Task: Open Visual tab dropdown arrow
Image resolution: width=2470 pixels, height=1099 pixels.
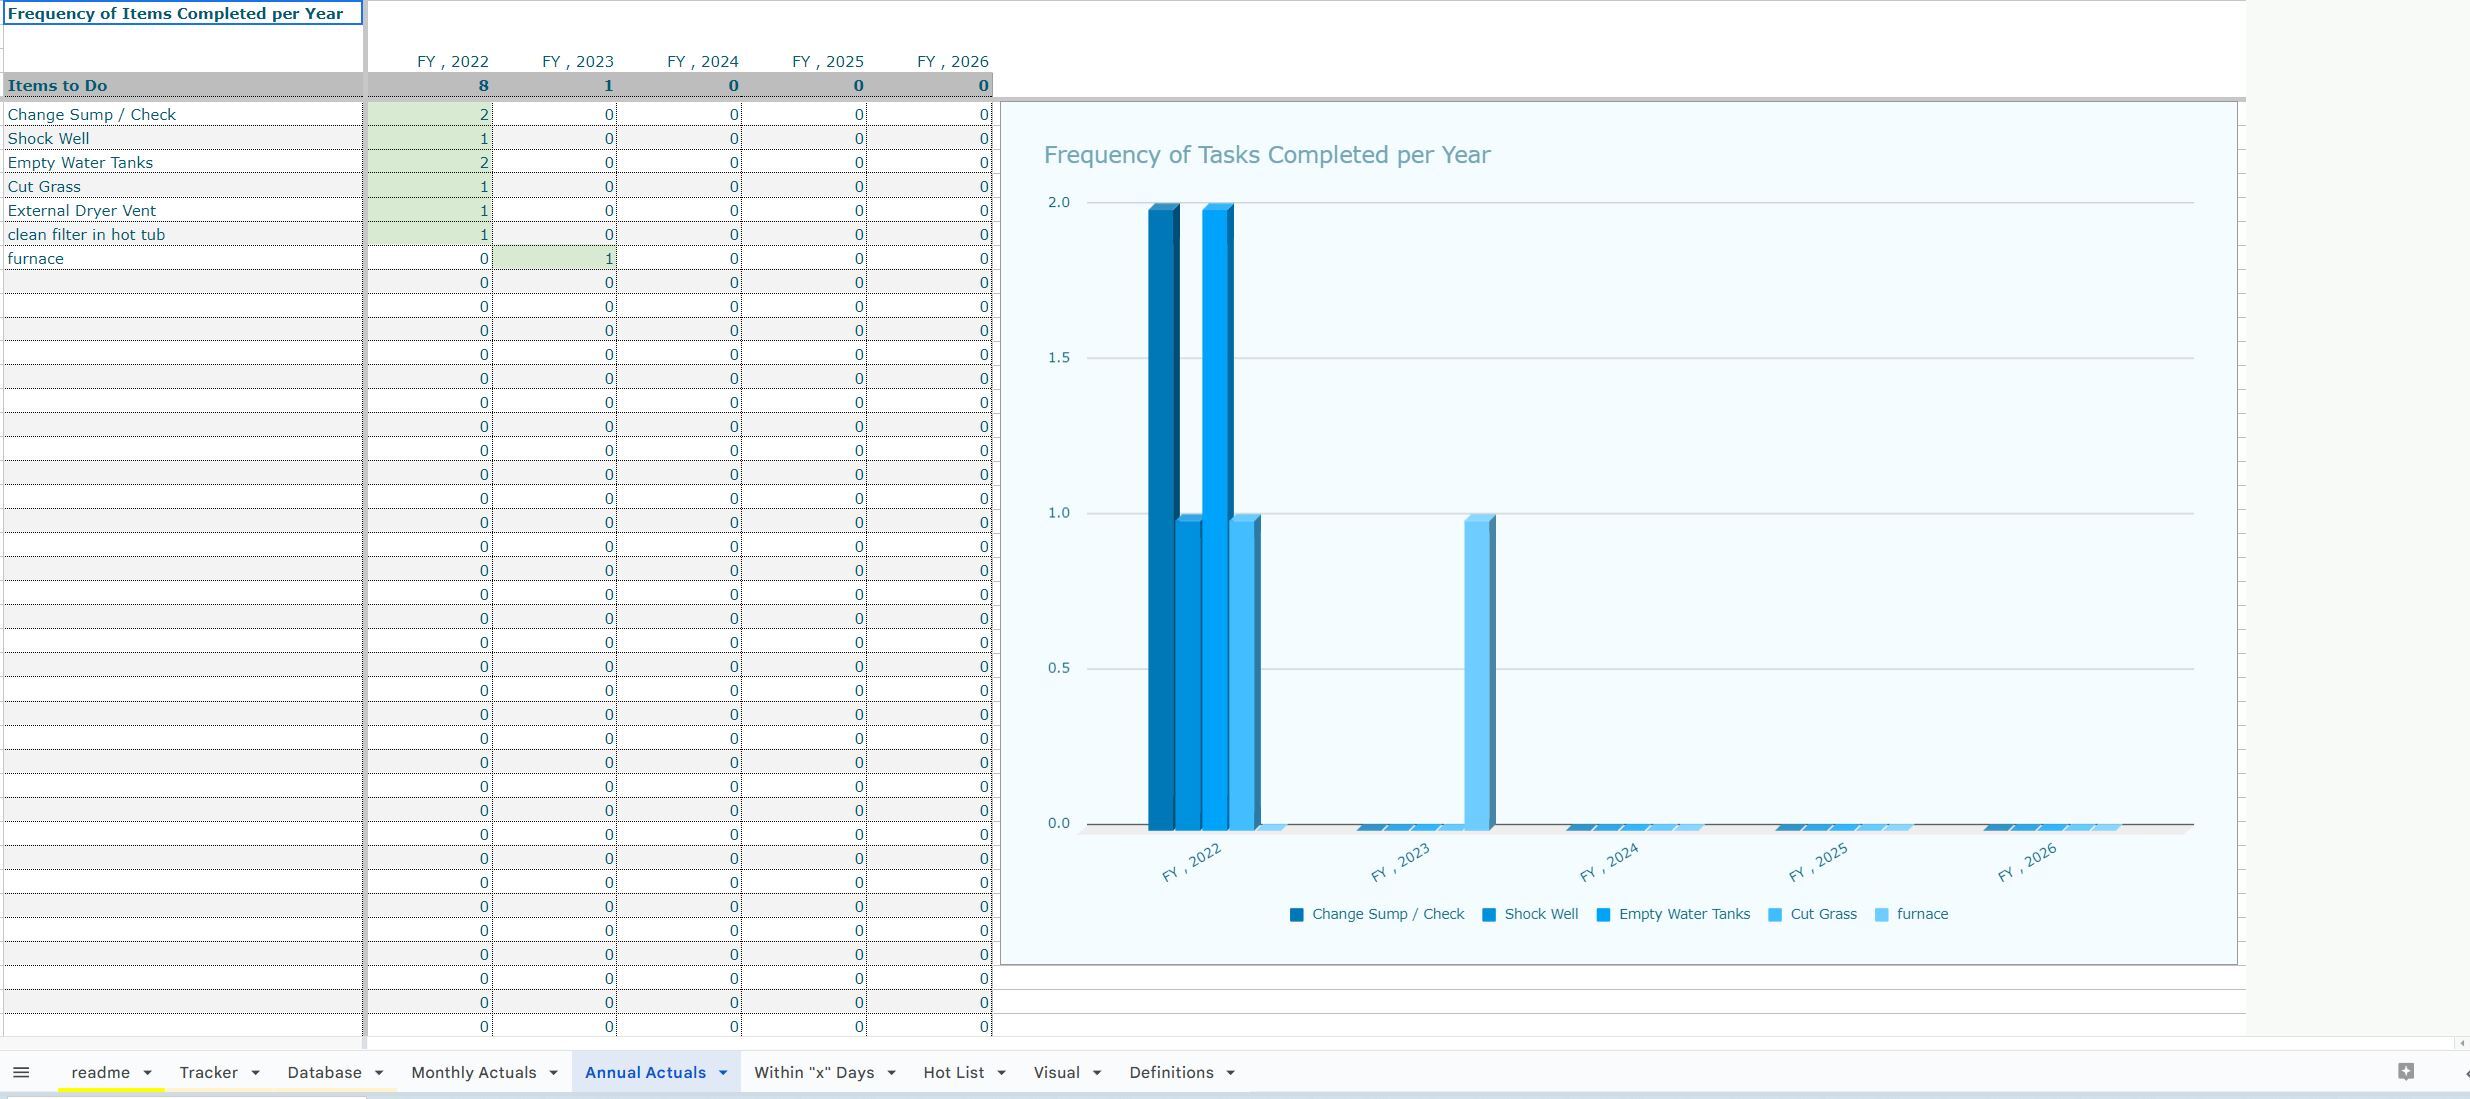Action: 1097,1073
